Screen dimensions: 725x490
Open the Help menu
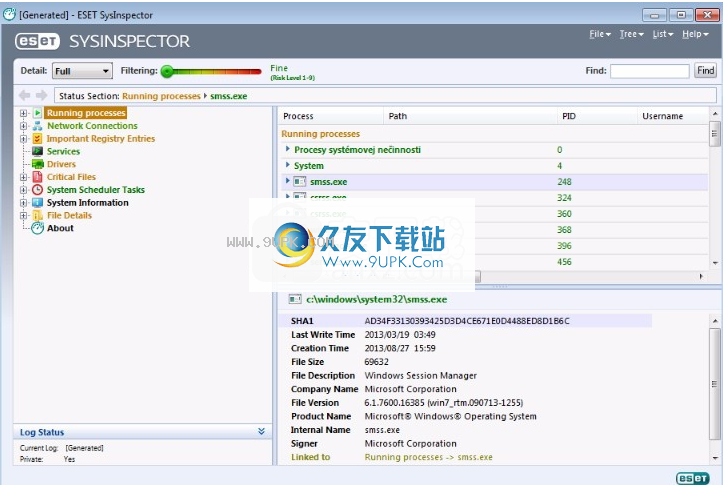tap(695, 34)
